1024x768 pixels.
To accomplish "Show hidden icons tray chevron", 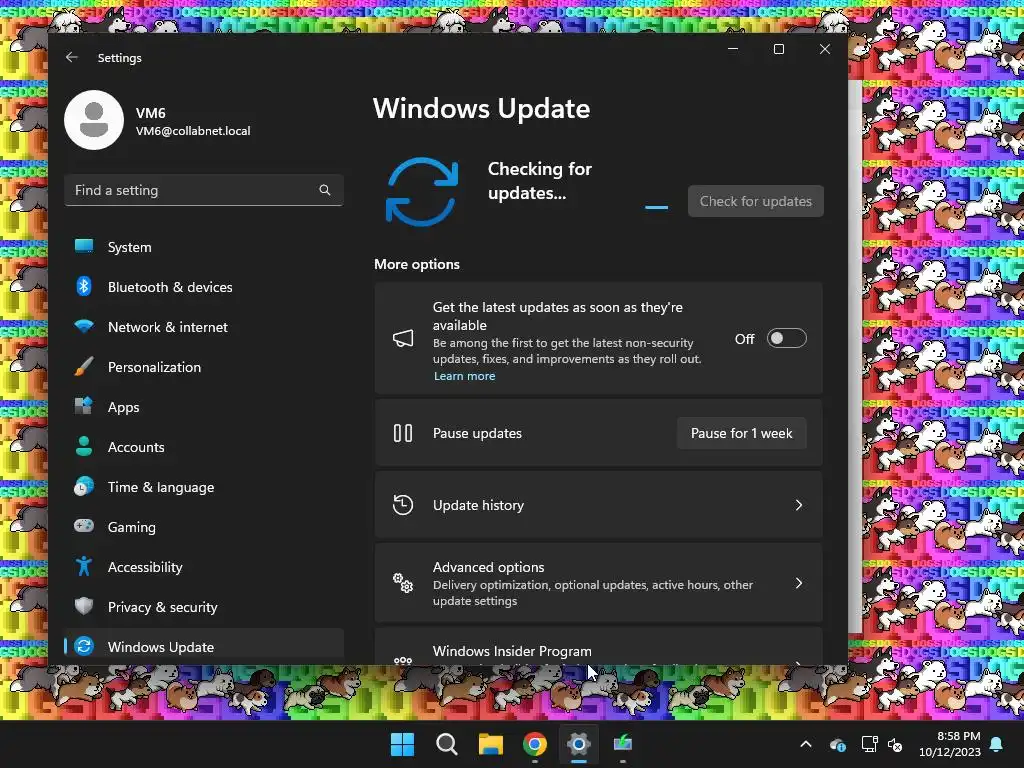I will (806, 744).
